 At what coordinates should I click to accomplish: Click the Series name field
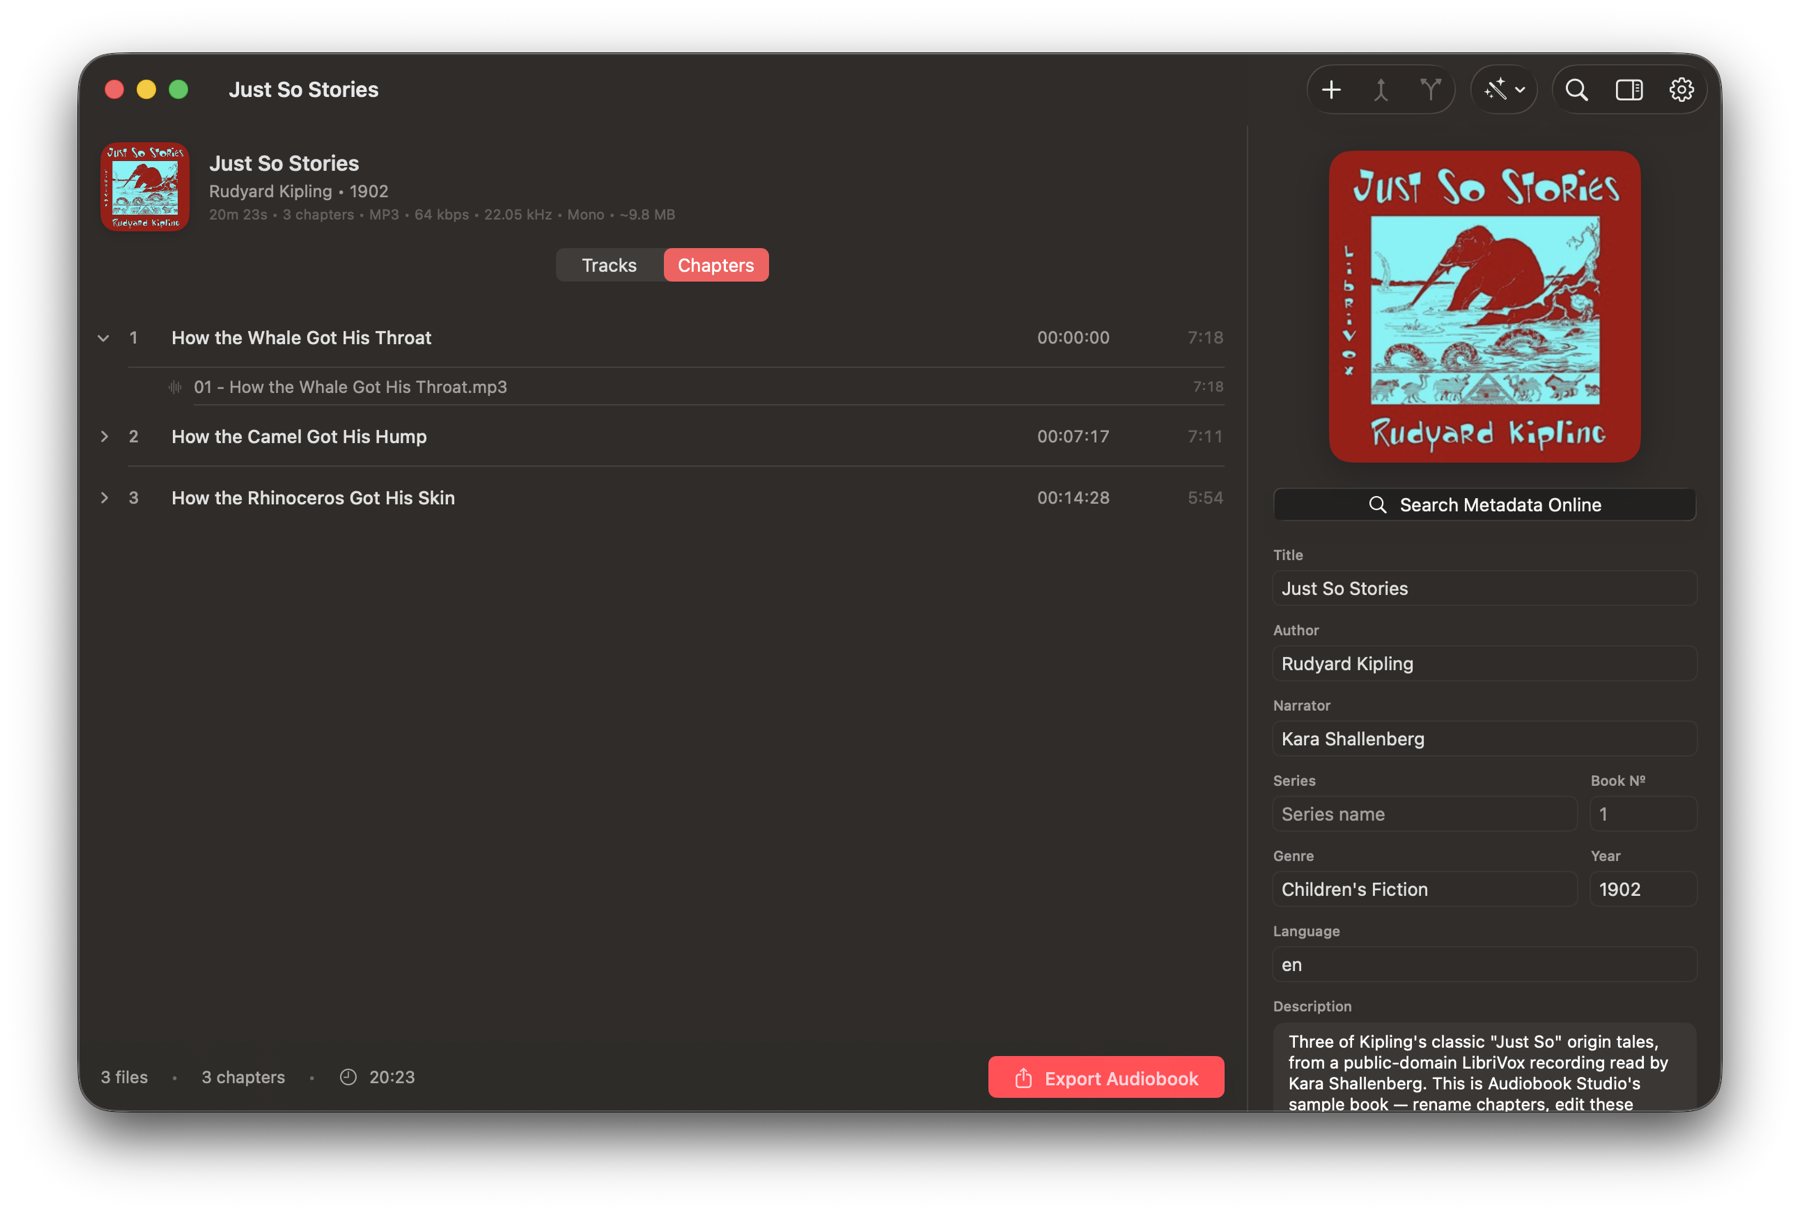[x=1424, y=814]
